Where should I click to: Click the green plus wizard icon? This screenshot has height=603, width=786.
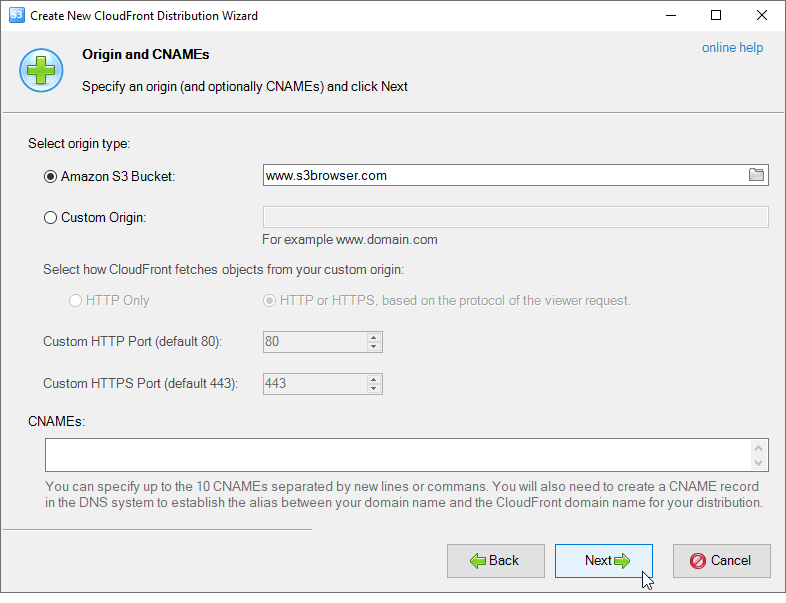click(41, 70)
